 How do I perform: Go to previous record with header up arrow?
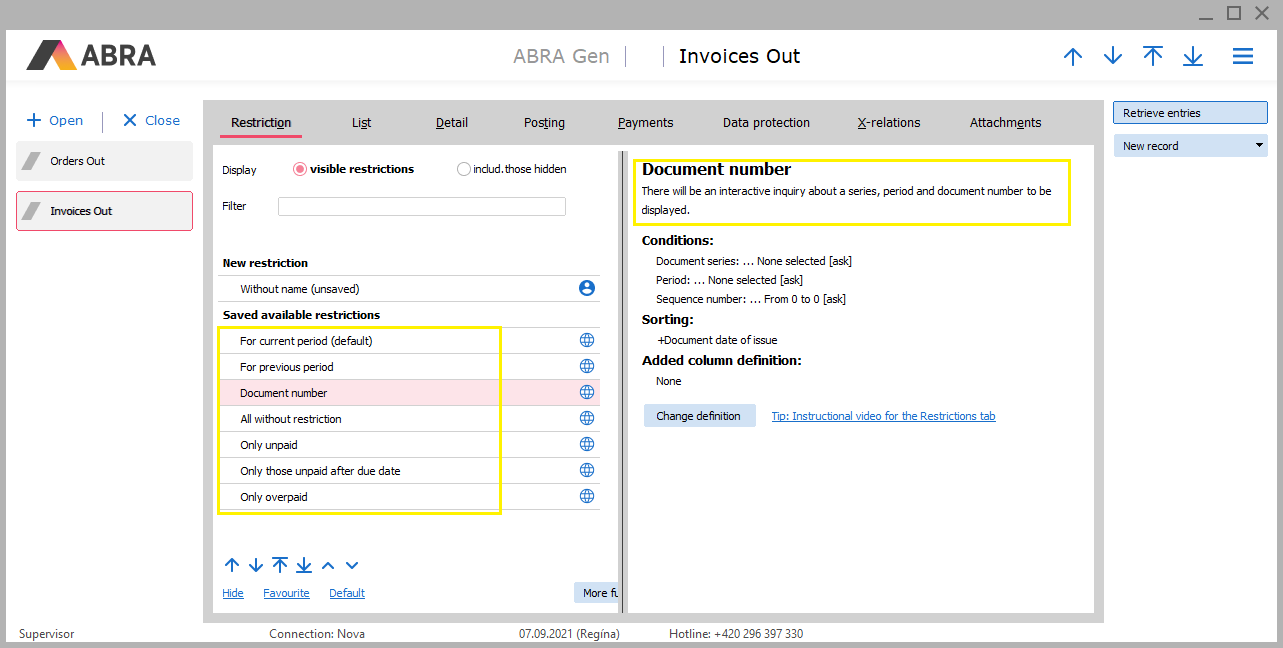point(1073,57)
